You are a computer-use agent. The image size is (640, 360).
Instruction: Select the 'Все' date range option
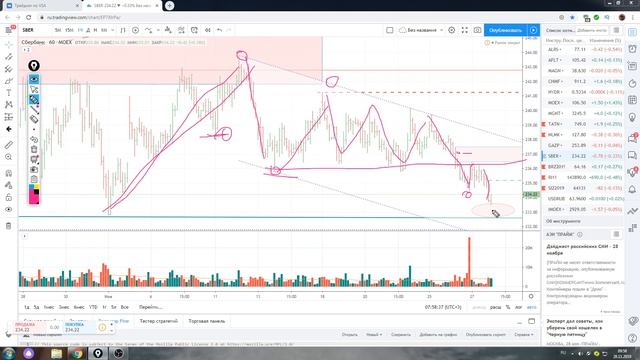click(124, 307)
